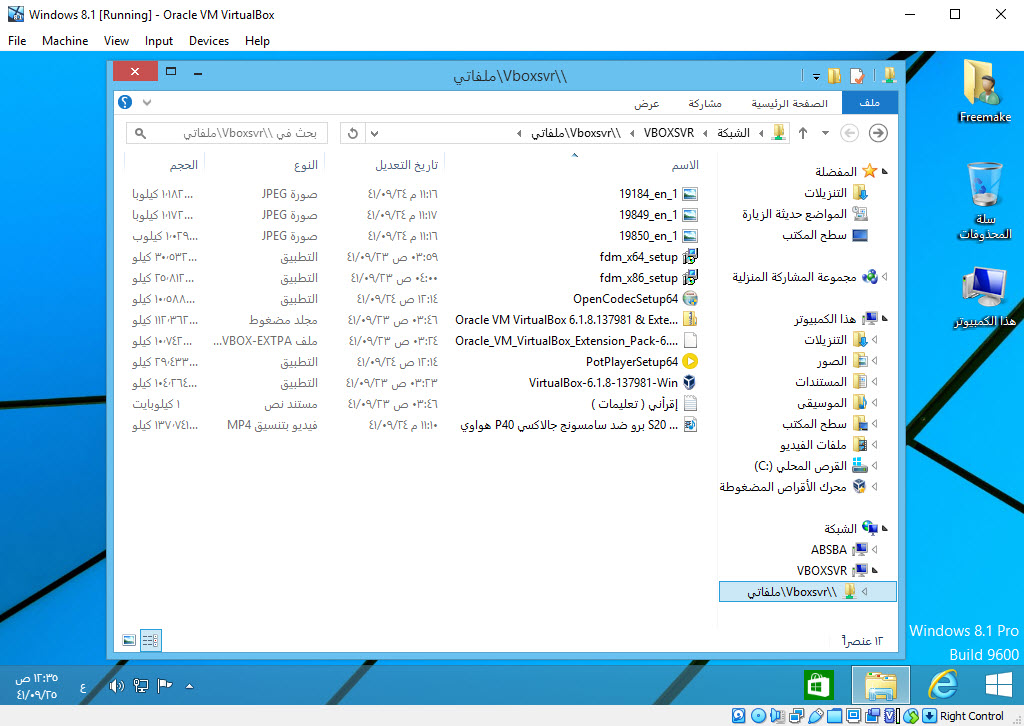Click the الشبكة breadcrumb in address bar
Screen dimensions: 1024x726
[x=733, y=133]
